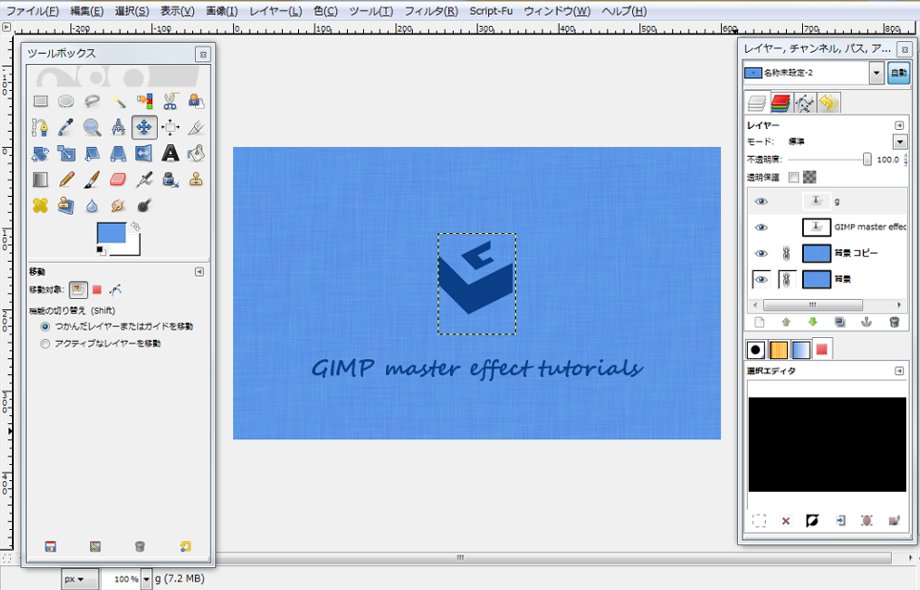
Task: Switch to the Channels tab in the layers dialog
Action: 780,101
